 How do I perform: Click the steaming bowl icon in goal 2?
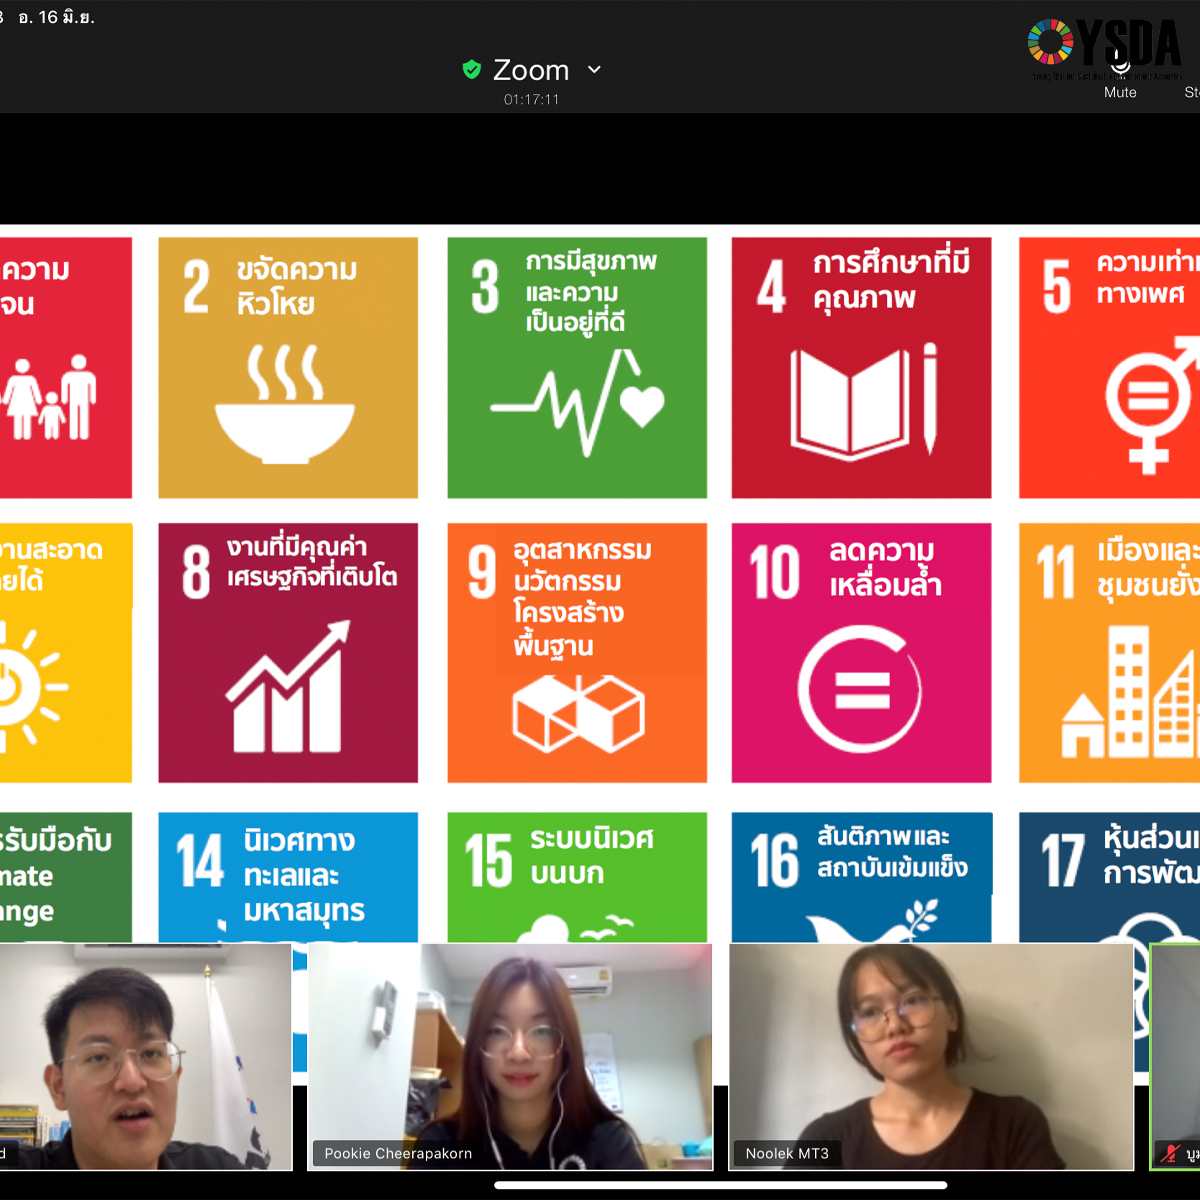coord(285,404)
